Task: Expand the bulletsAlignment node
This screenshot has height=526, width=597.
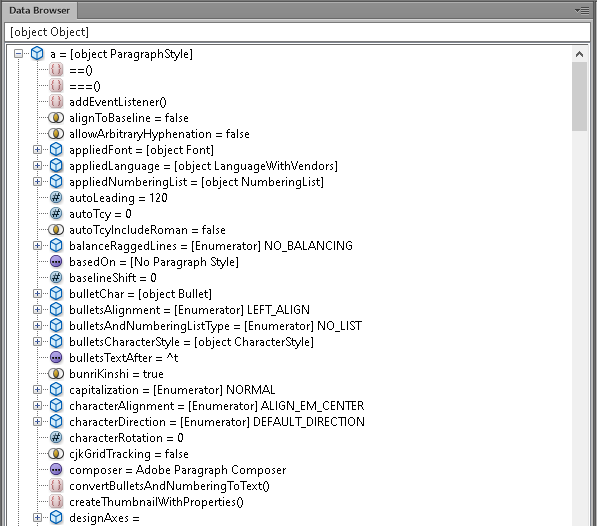Action: 37,309
